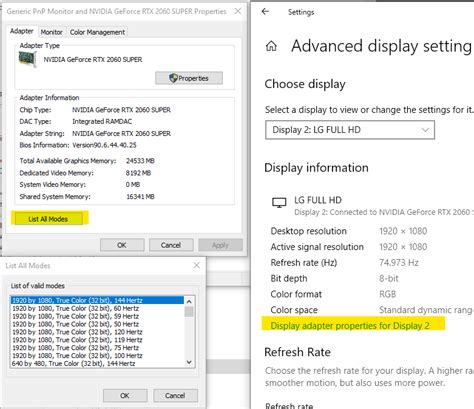Click Cancel in List All Modes dialog
The width and height of the screenshot is (474, 409).
pyautogui.click(x=175, y=396)
